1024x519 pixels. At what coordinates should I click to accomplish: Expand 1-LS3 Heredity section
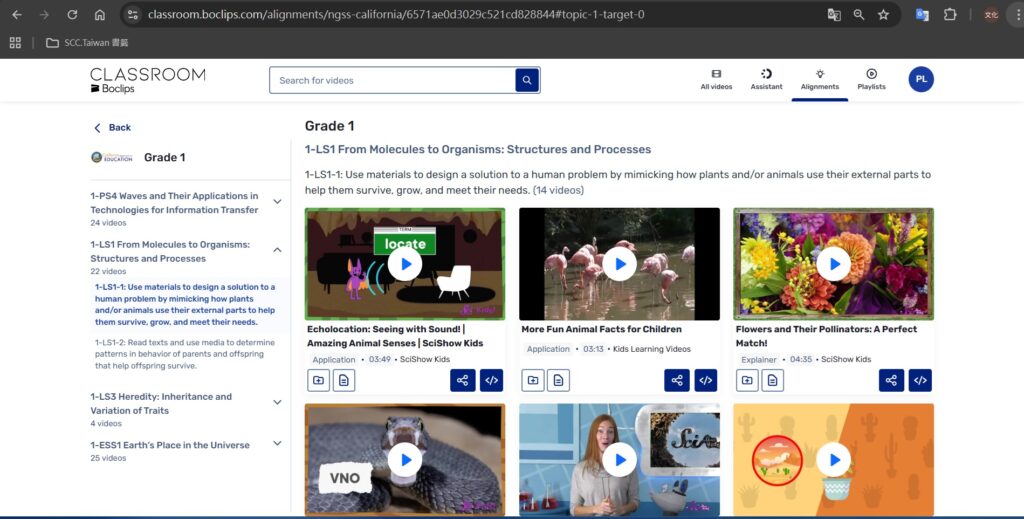click(x=277, y=402)
